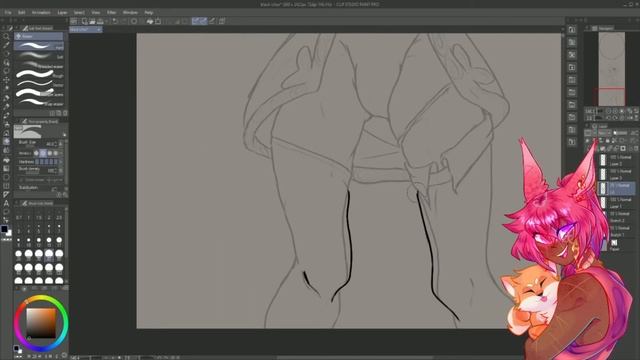
Task: Toggle first Snap button in command bar
Action: click(196, 21)
